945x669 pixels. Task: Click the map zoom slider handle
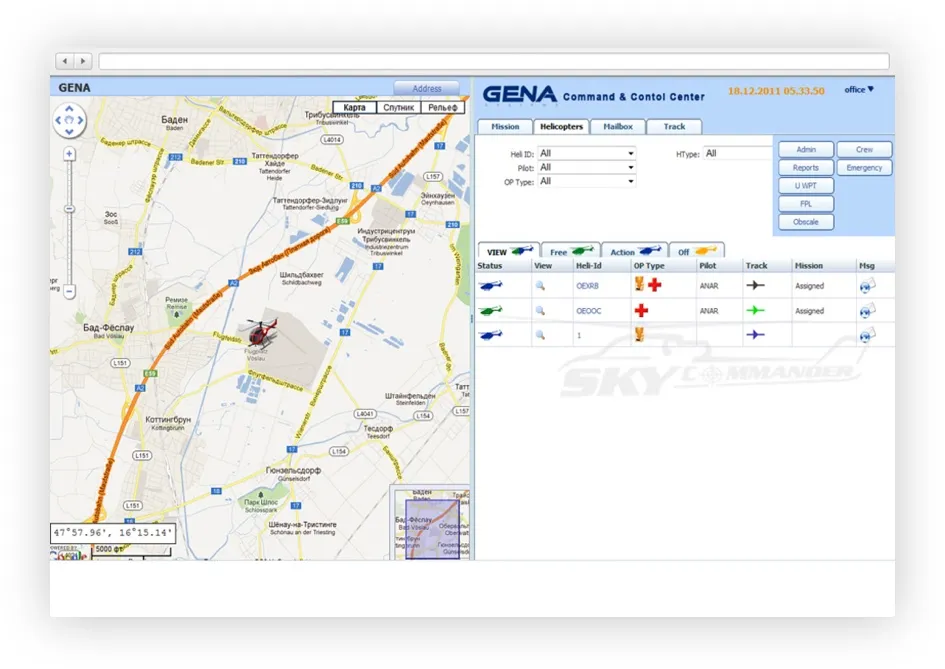pyautogui.click(x=69, y=209)
